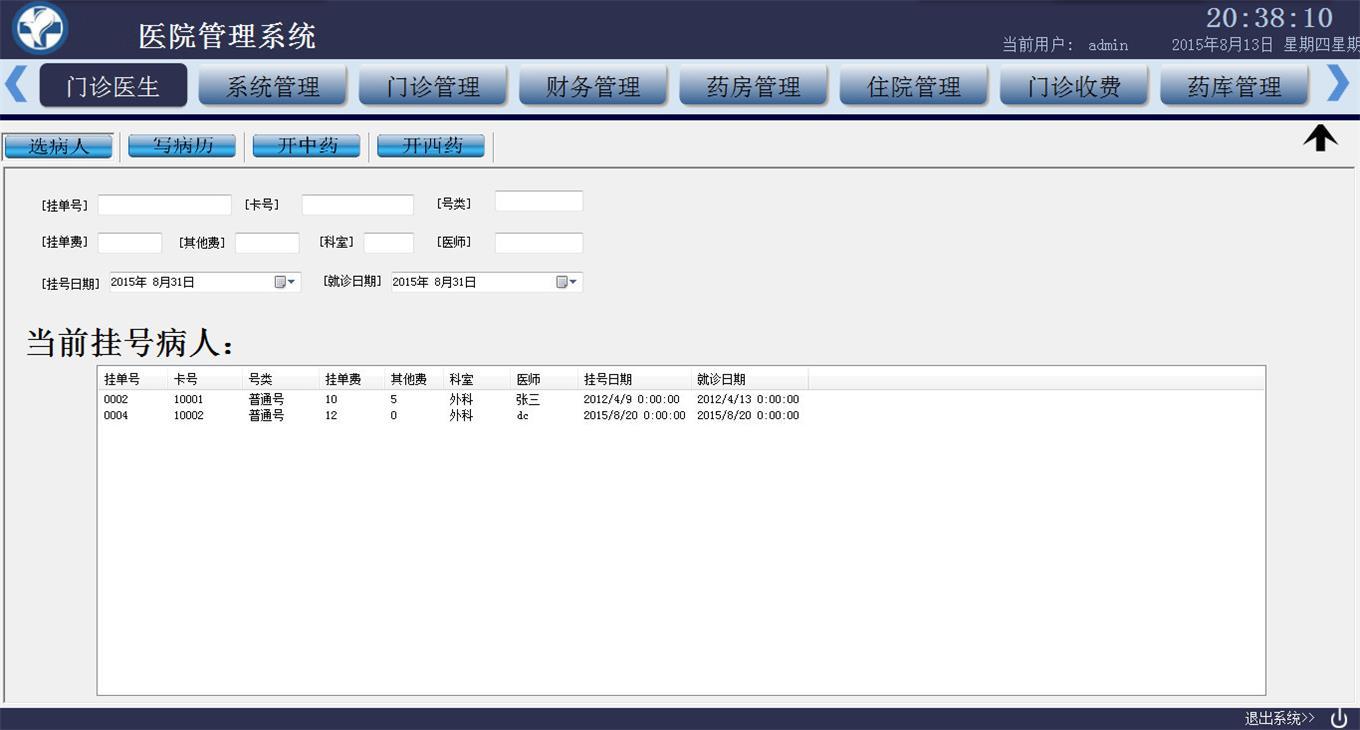Click the 卡号 column header in the table
This screenshot has height=730, width=1360.
point(204,379)
